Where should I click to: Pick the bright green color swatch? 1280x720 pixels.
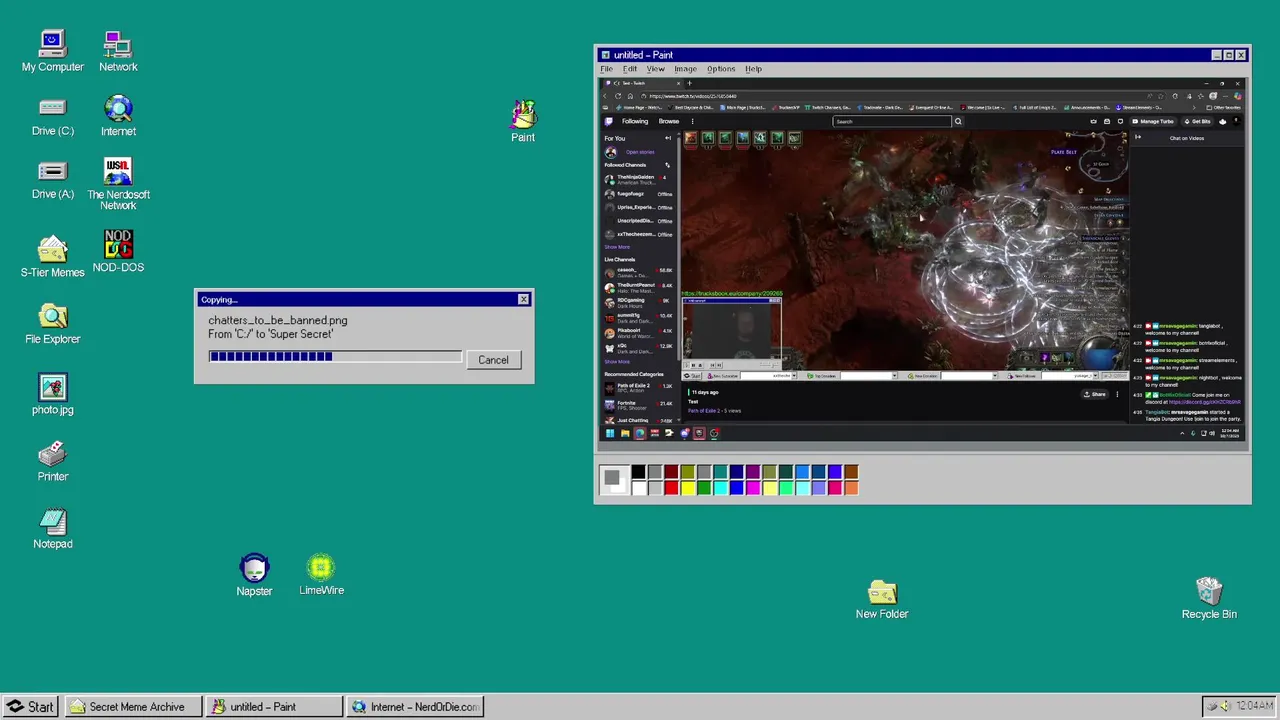[x=704, y=488]
